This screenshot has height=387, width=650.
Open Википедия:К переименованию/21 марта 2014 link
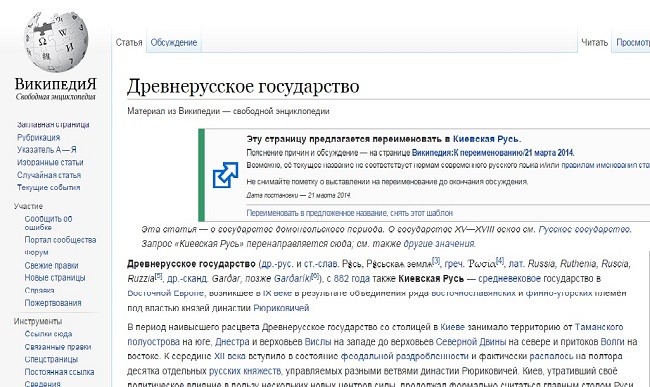tap(493, 152)
